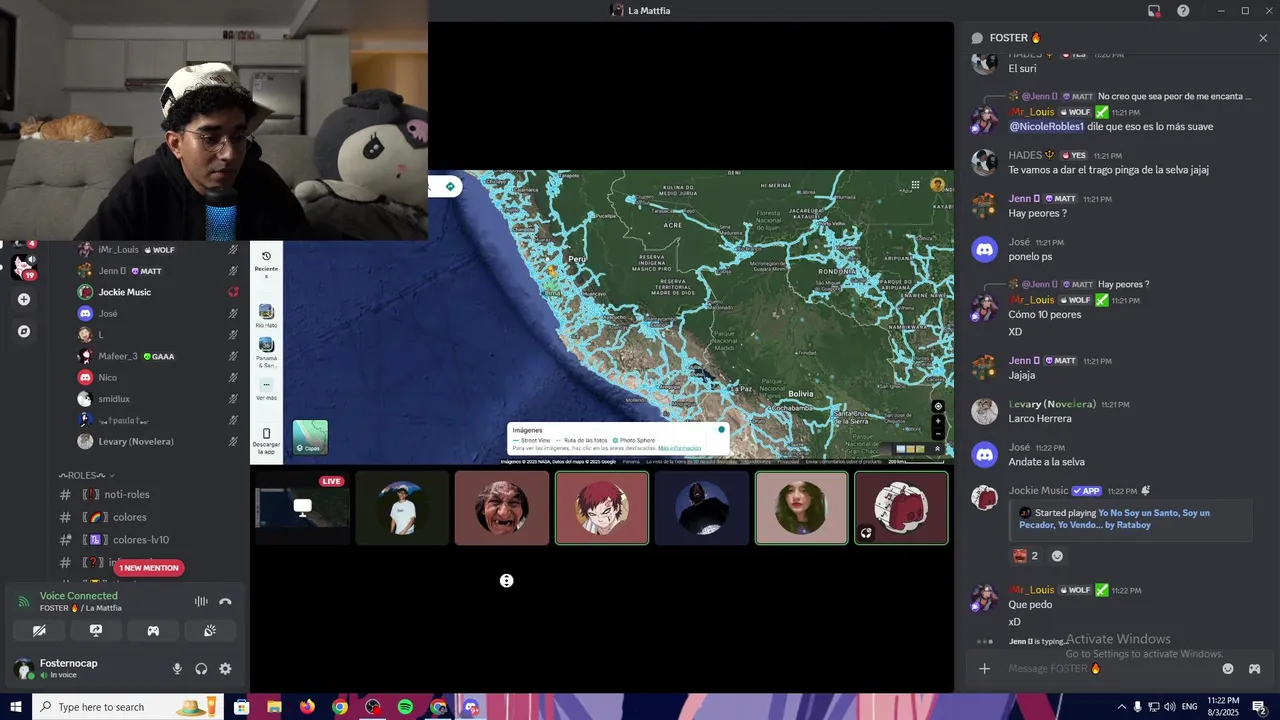Click the share your screen button
The image size is (1280, 720).
[96, 631]
